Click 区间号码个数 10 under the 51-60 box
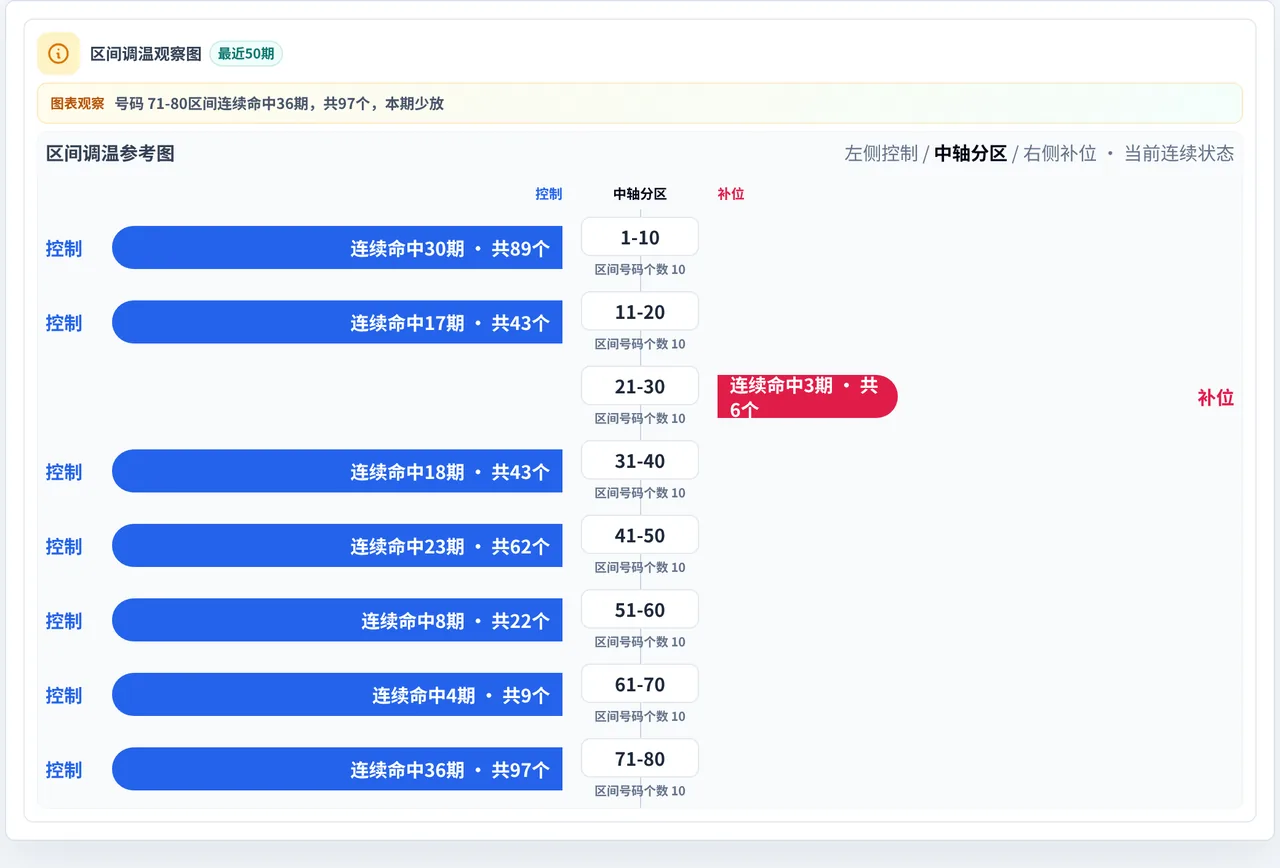The image size is (1280, 868). pos(640,642)
